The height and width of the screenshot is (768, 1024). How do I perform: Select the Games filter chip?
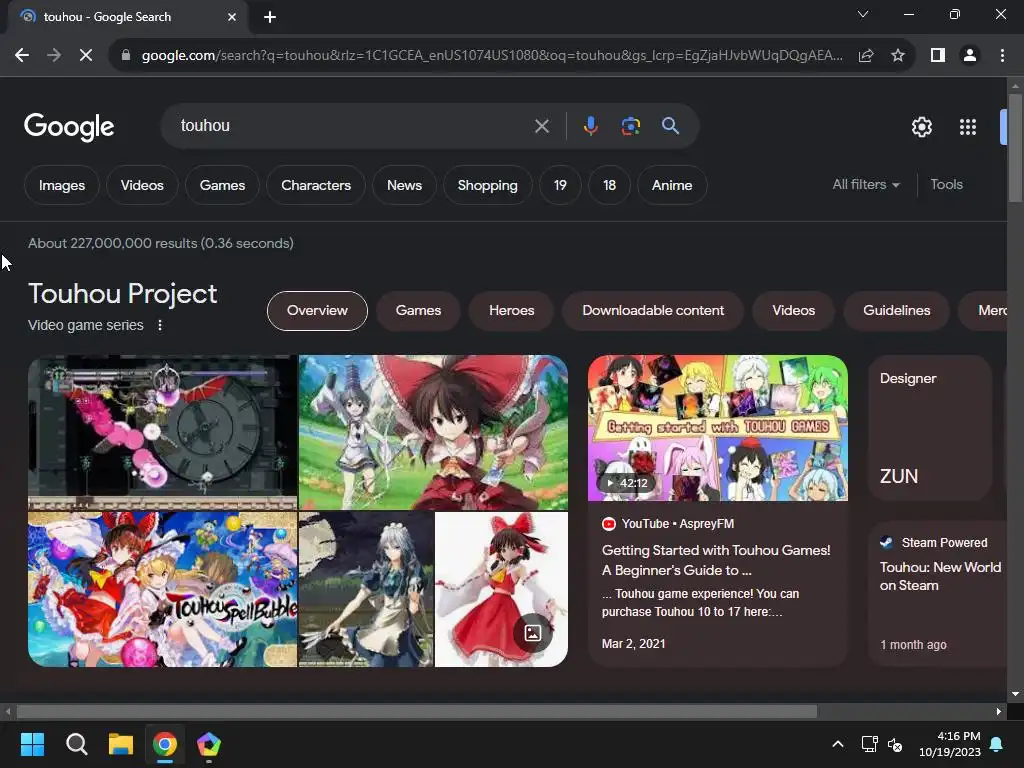pos(222,185)
